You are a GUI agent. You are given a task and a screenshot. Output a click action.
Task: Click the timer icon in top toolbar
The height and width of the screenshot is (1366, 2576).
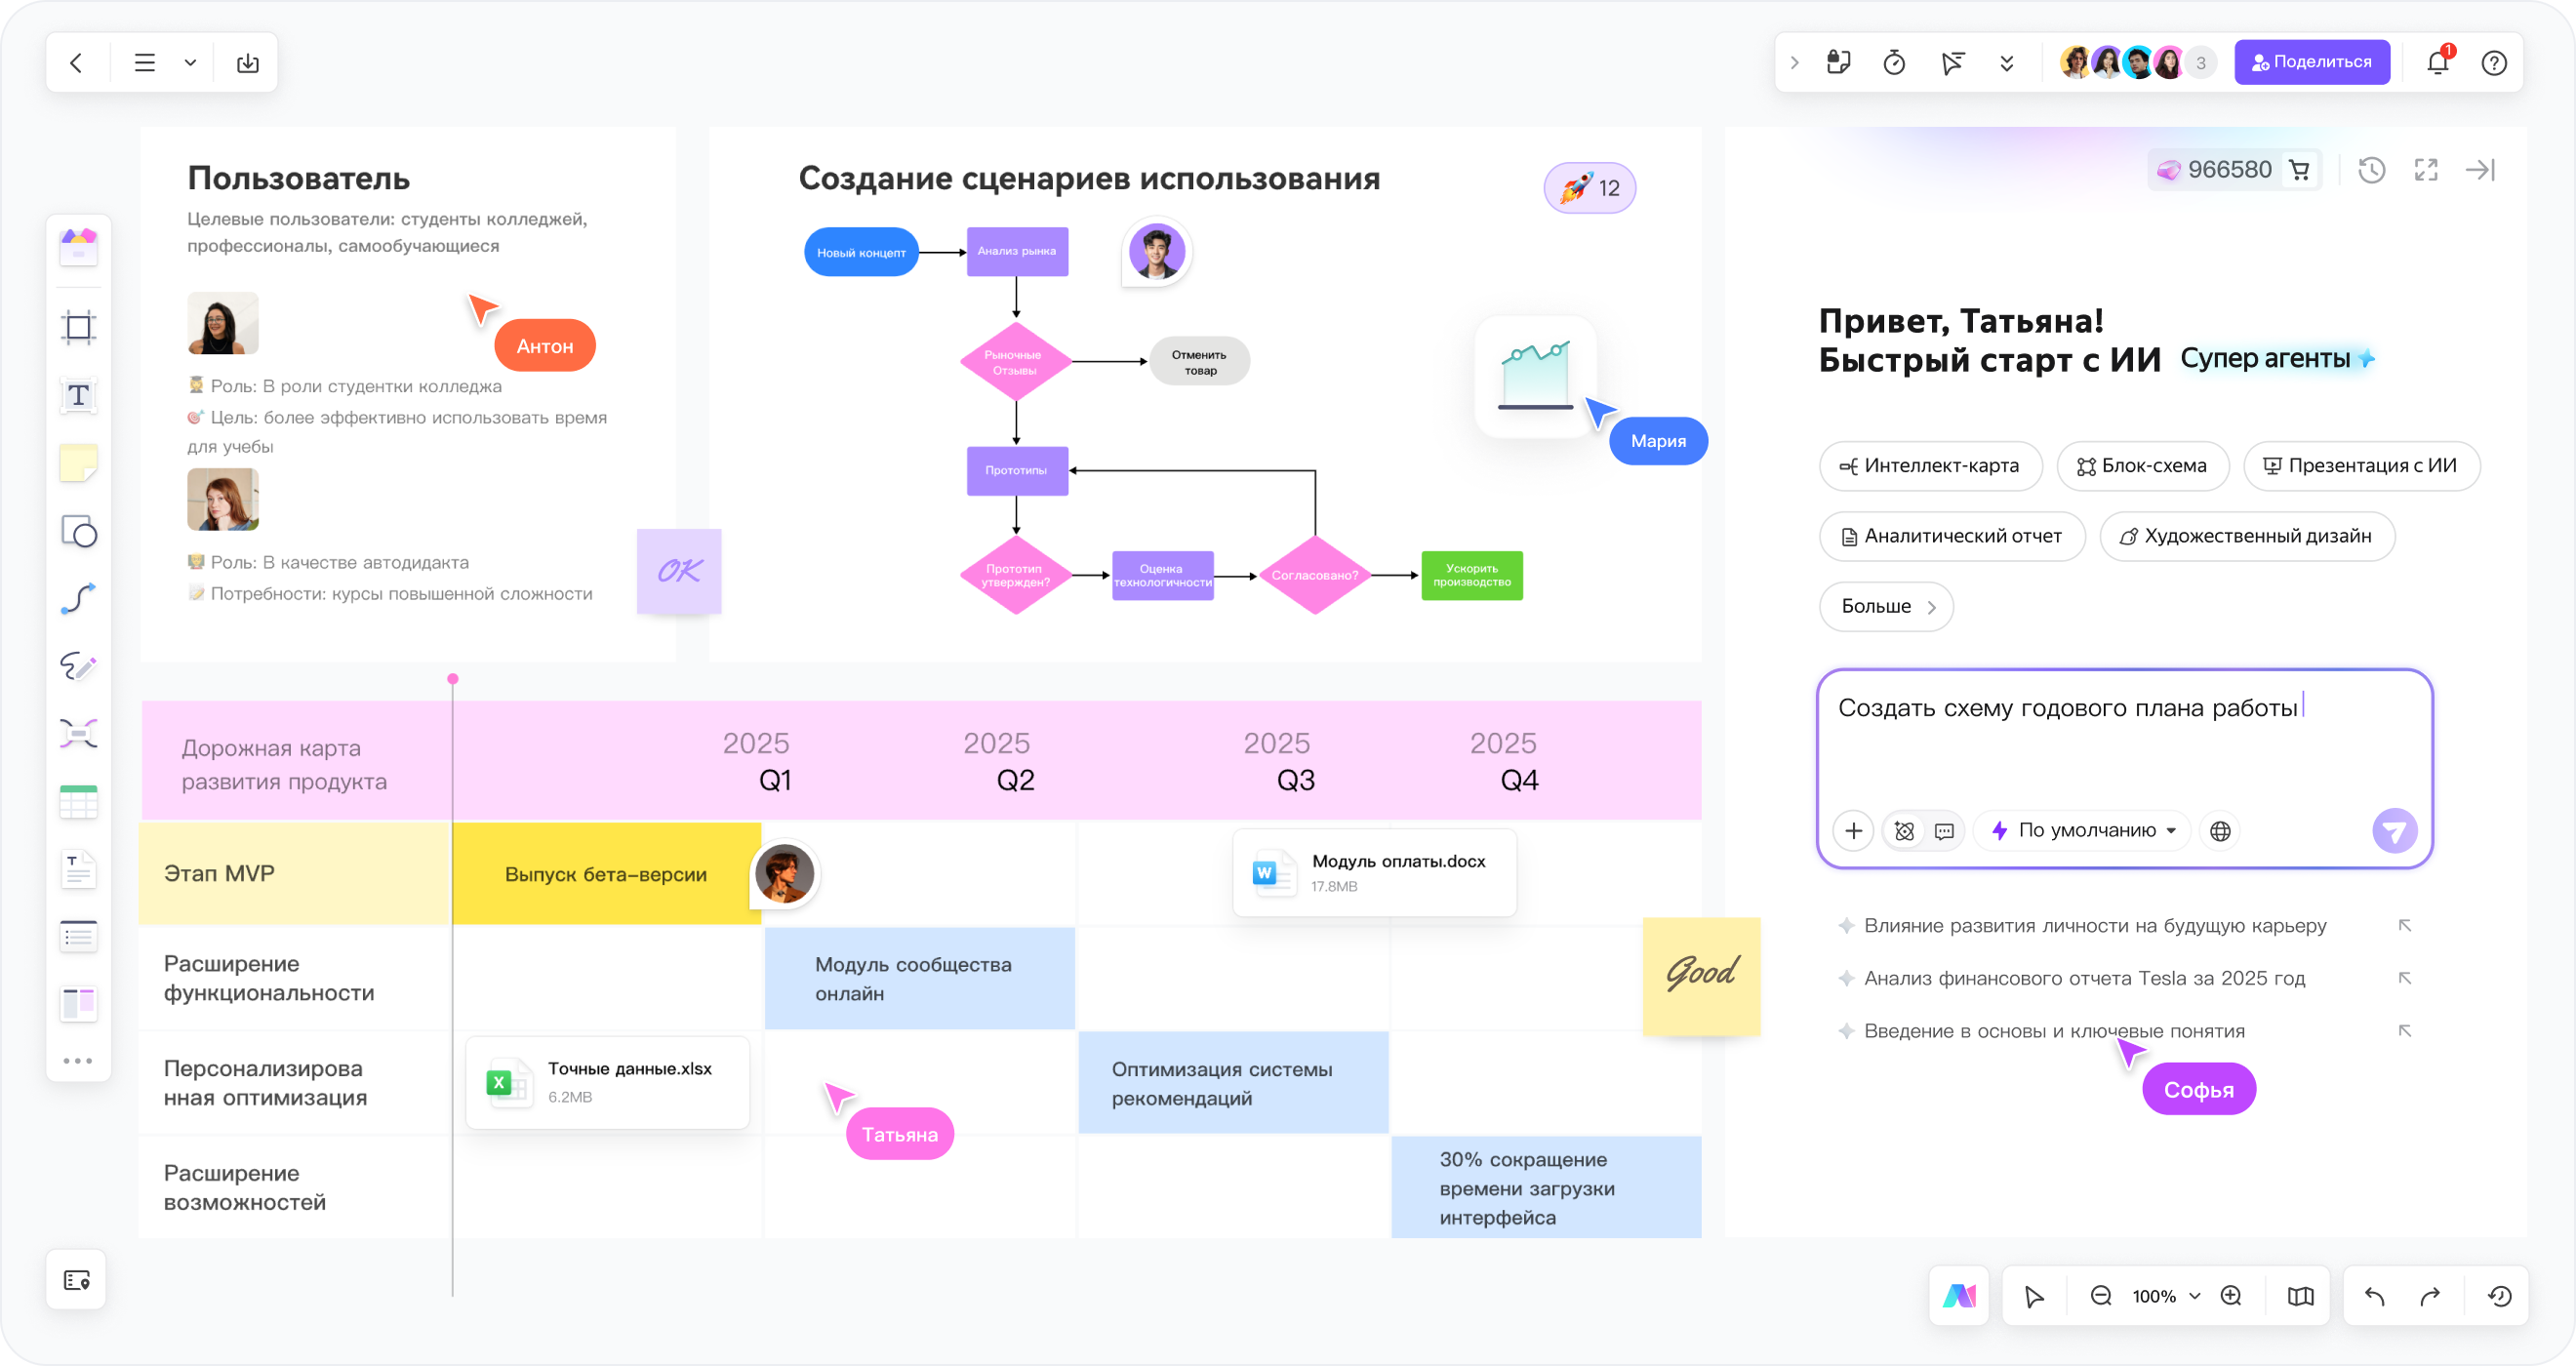coord(1894,63)
